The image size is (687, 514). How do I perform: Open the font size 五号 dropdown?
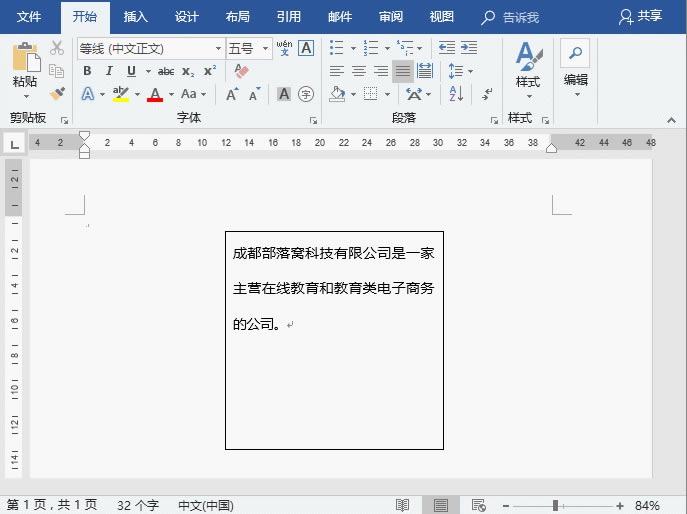265,48
